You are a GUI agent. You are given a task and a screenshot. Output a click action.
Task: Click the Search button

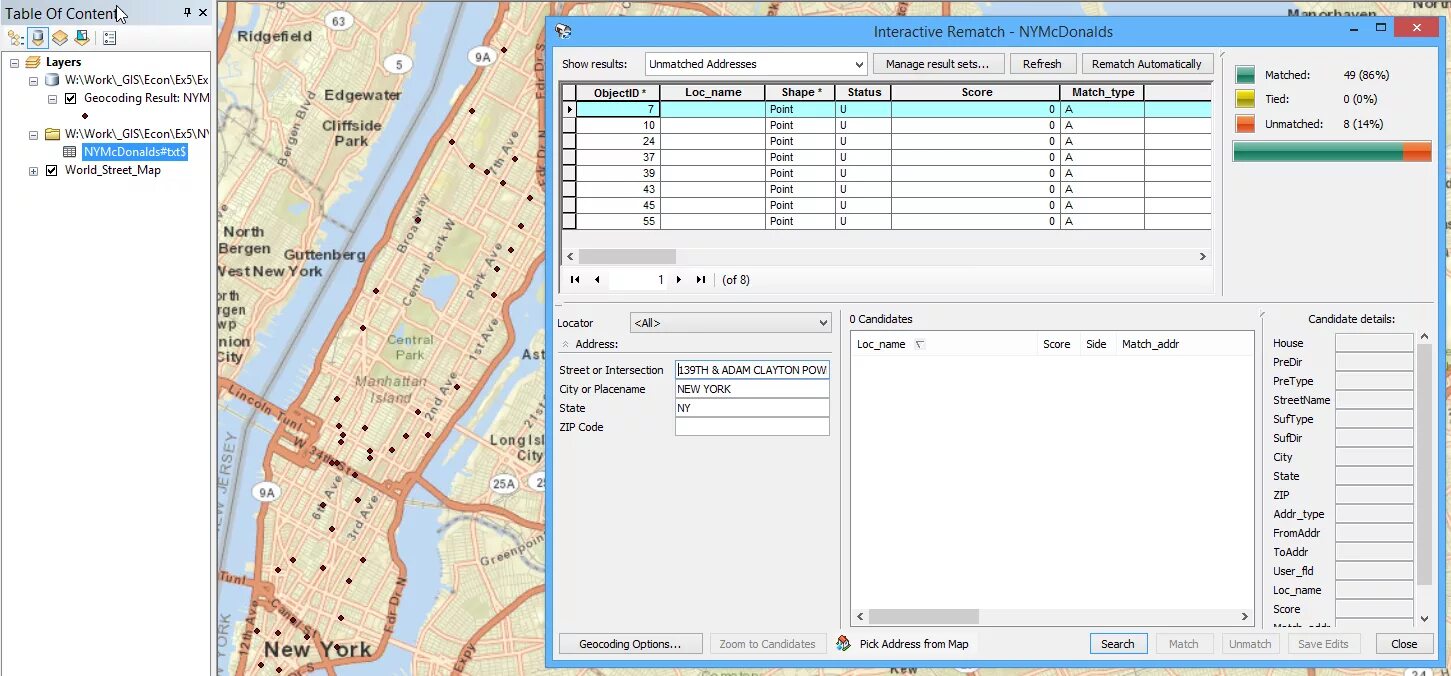(x=1117, y=644)
